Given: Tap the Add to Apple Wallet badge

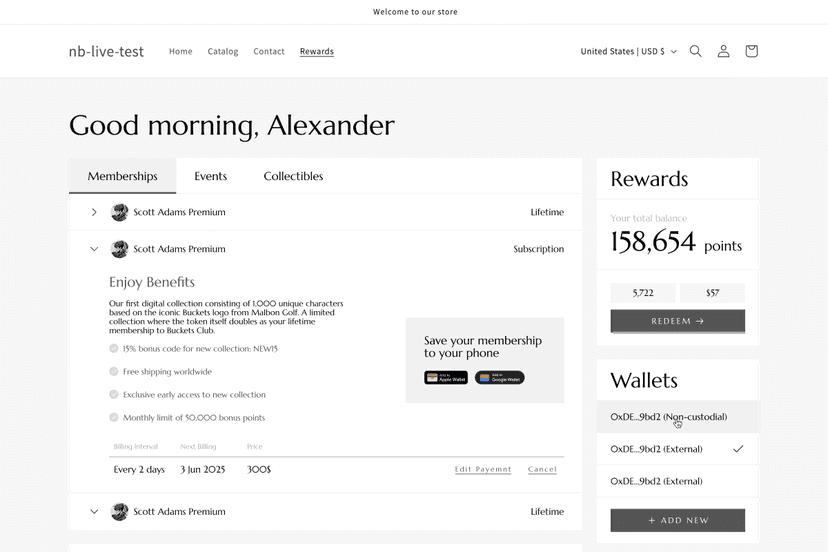Looking at the screenshot, I should pyautogui.click(x=446, y=378).
